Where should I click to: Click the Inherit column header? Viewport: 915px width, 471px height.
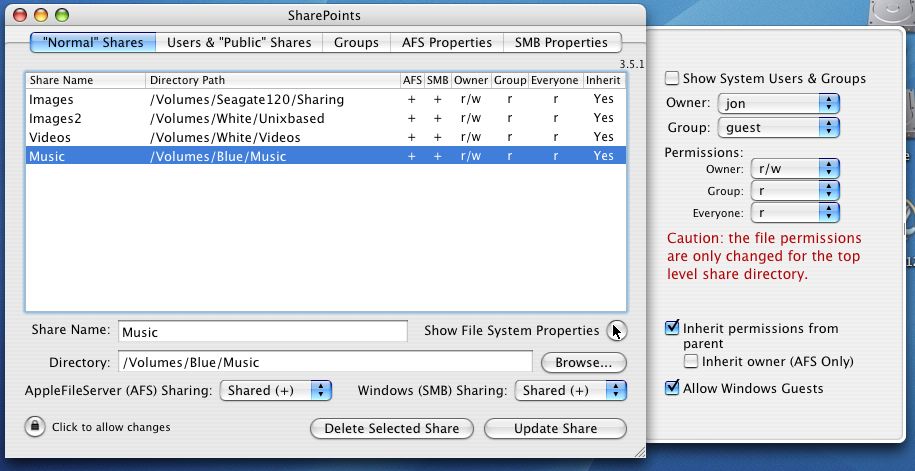pyautogui.click(x=603, y=80)
